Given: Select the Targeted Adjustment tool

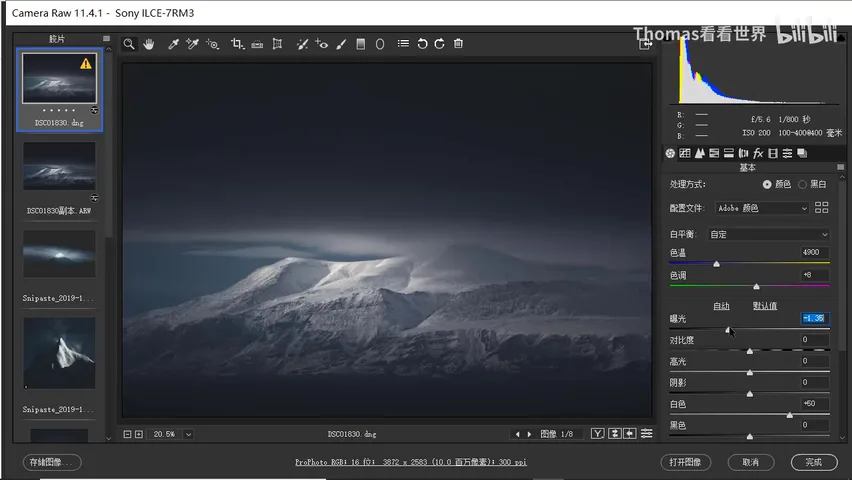Looking at the screenshot, I should coord(212,44).
